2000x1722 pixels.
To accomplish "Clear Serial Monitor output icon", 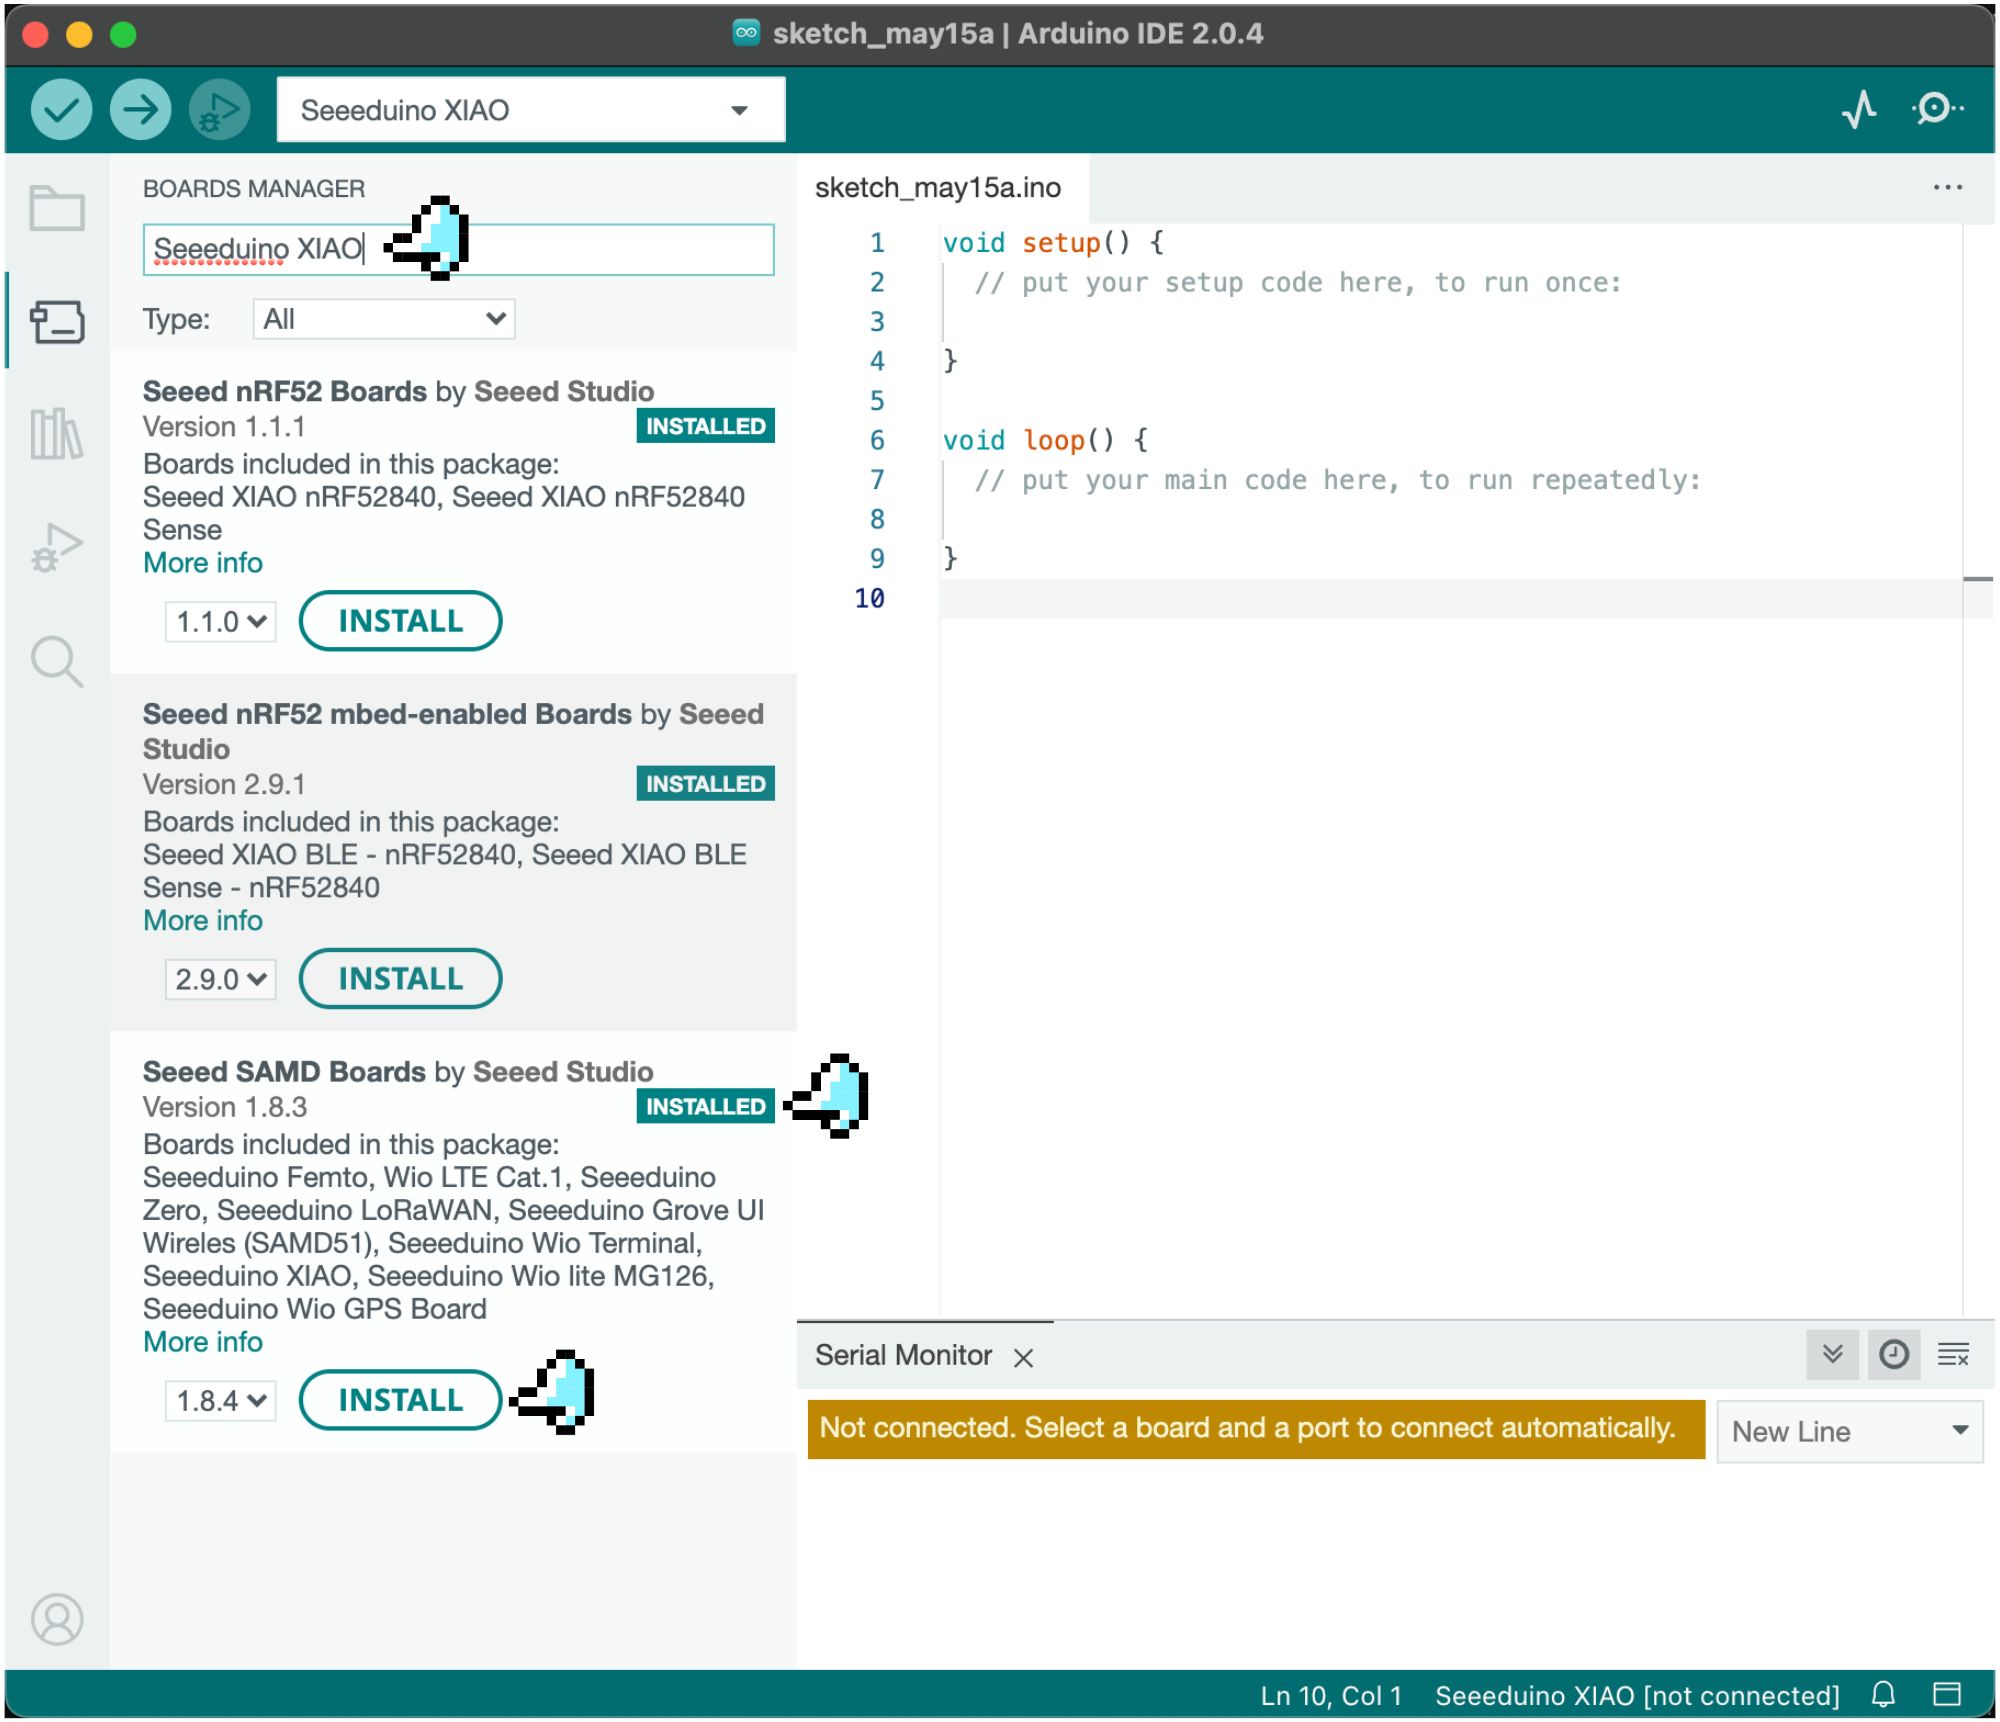I will click(1953, 1355).
